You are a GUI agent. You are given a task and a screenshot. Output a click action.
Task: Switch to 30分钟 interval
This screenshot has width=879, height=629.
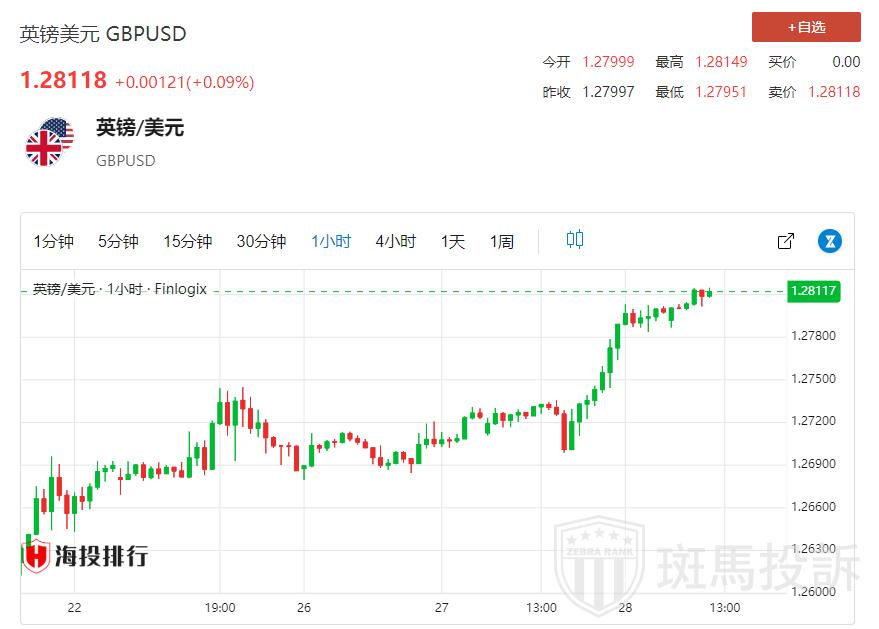(261, 241)
